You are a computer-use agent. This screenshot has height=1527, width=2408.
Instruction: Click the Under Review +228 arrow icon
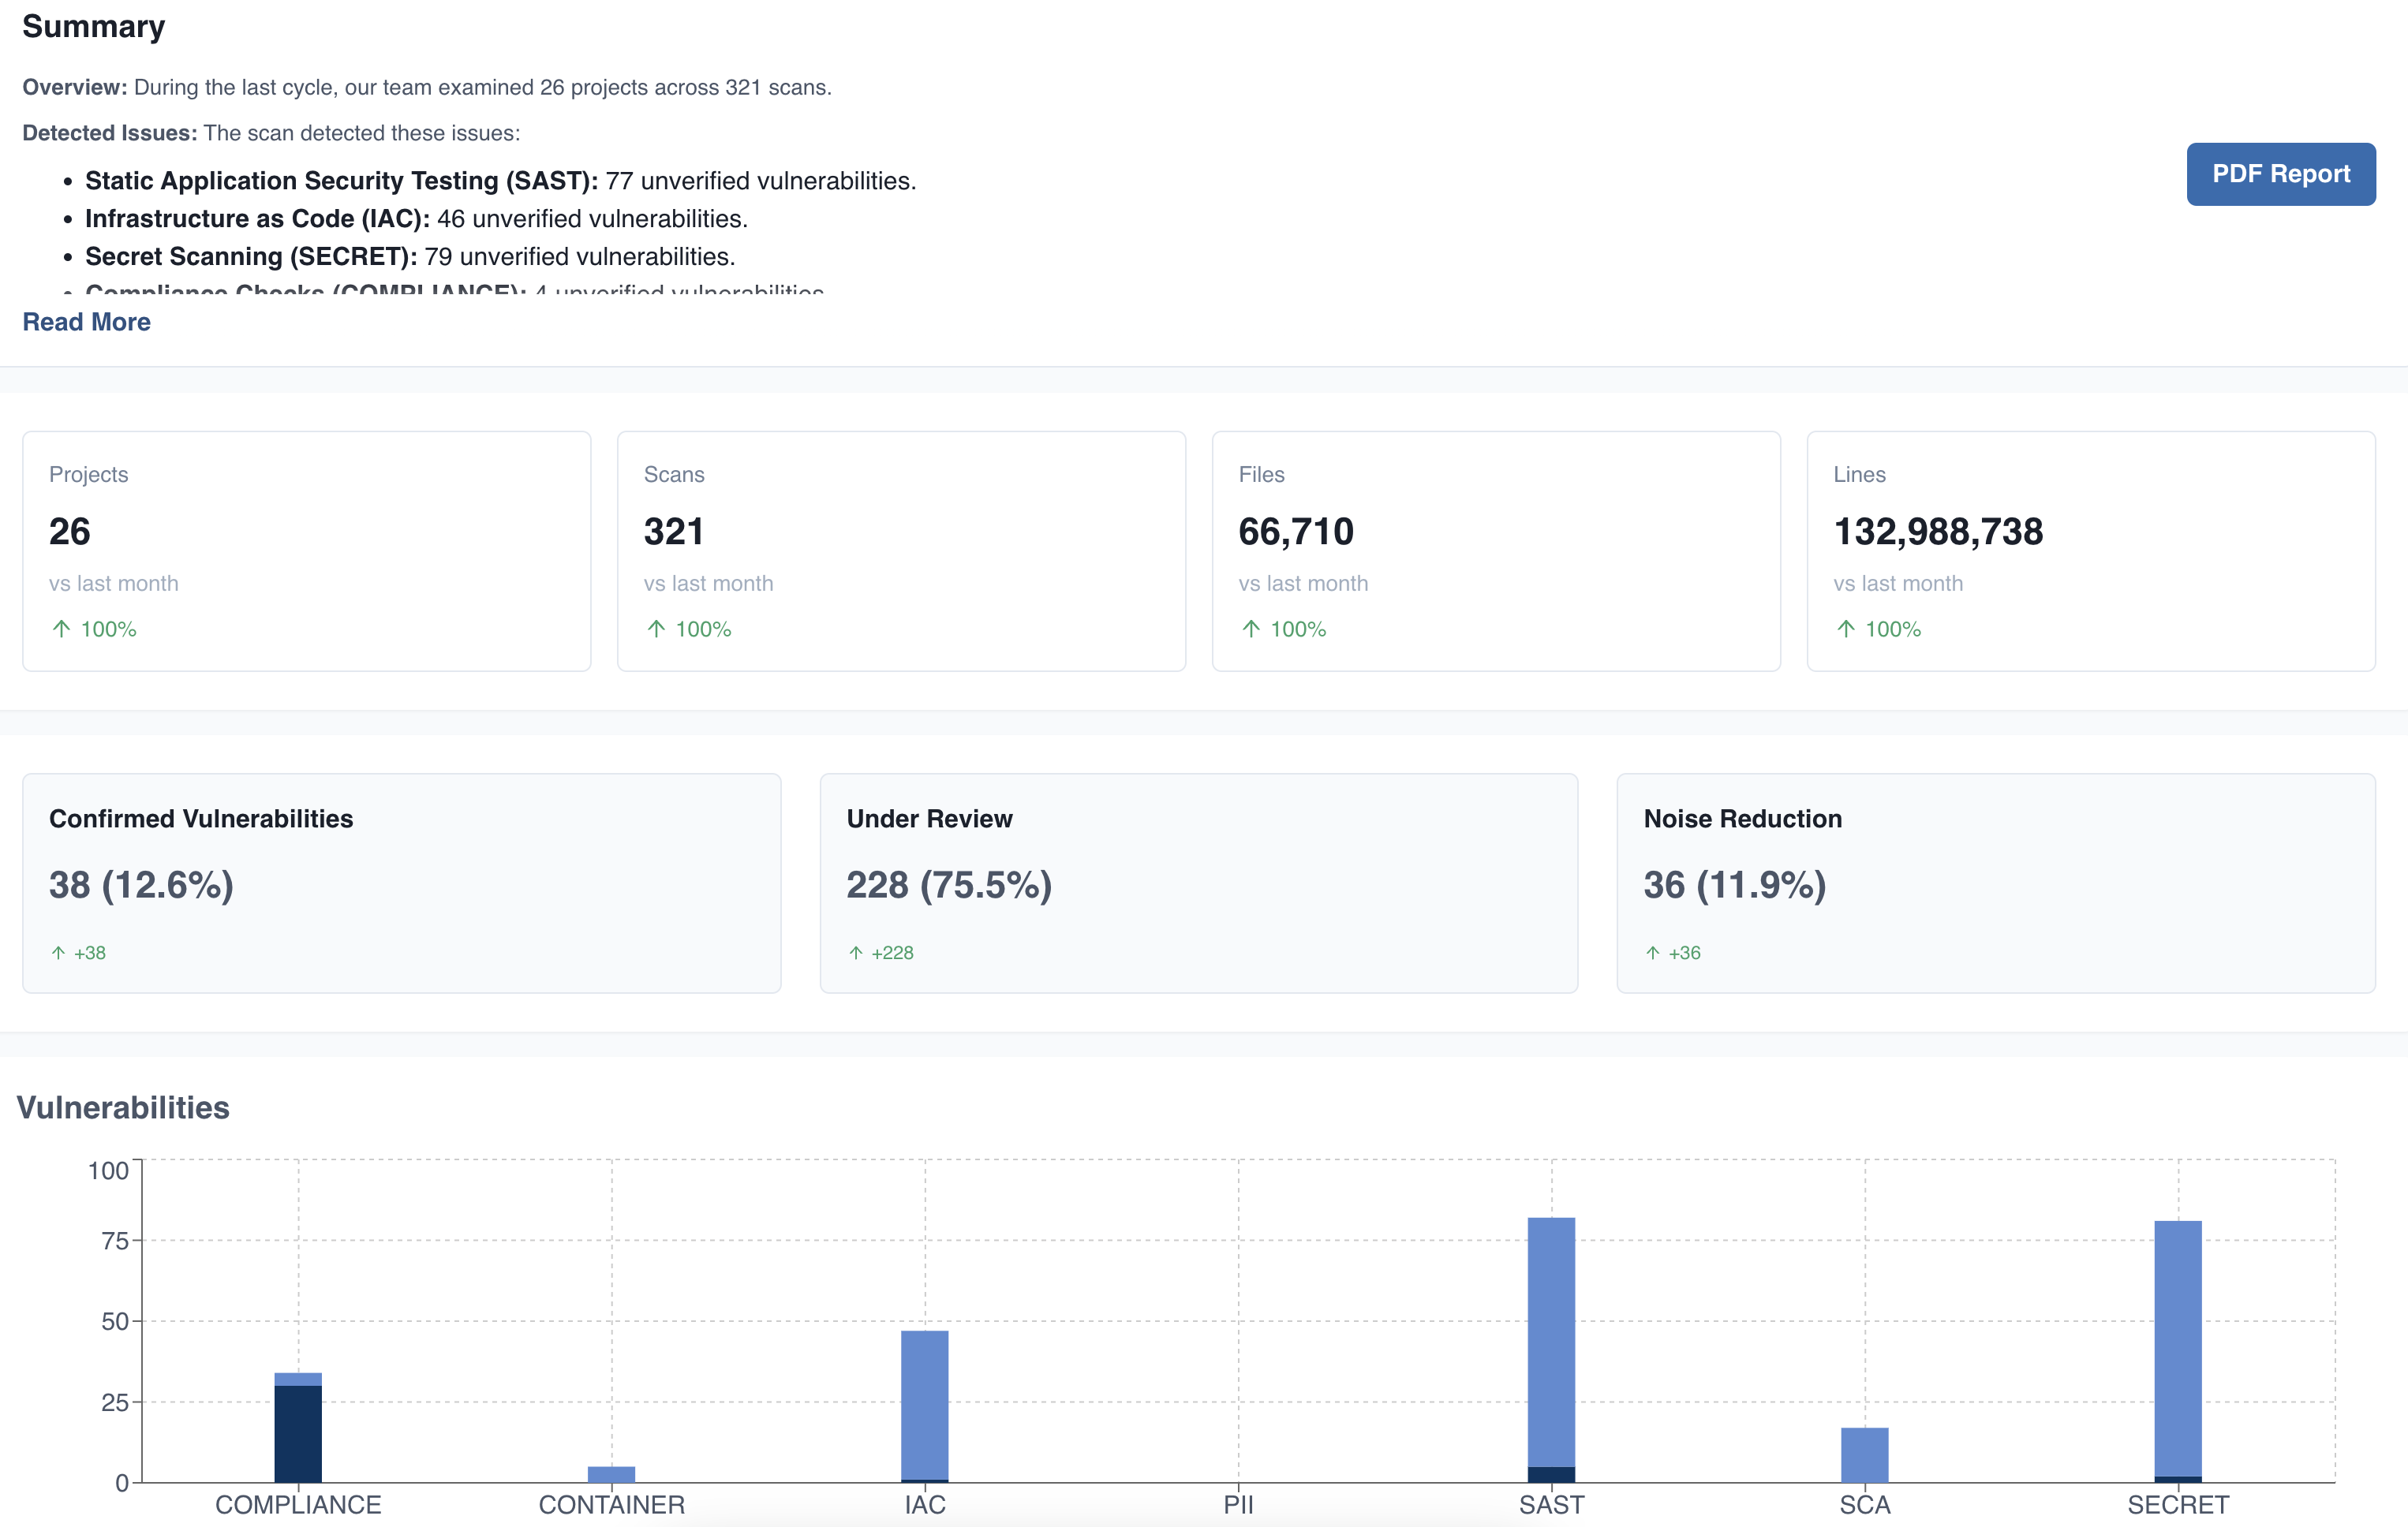[x=856, y=953]
